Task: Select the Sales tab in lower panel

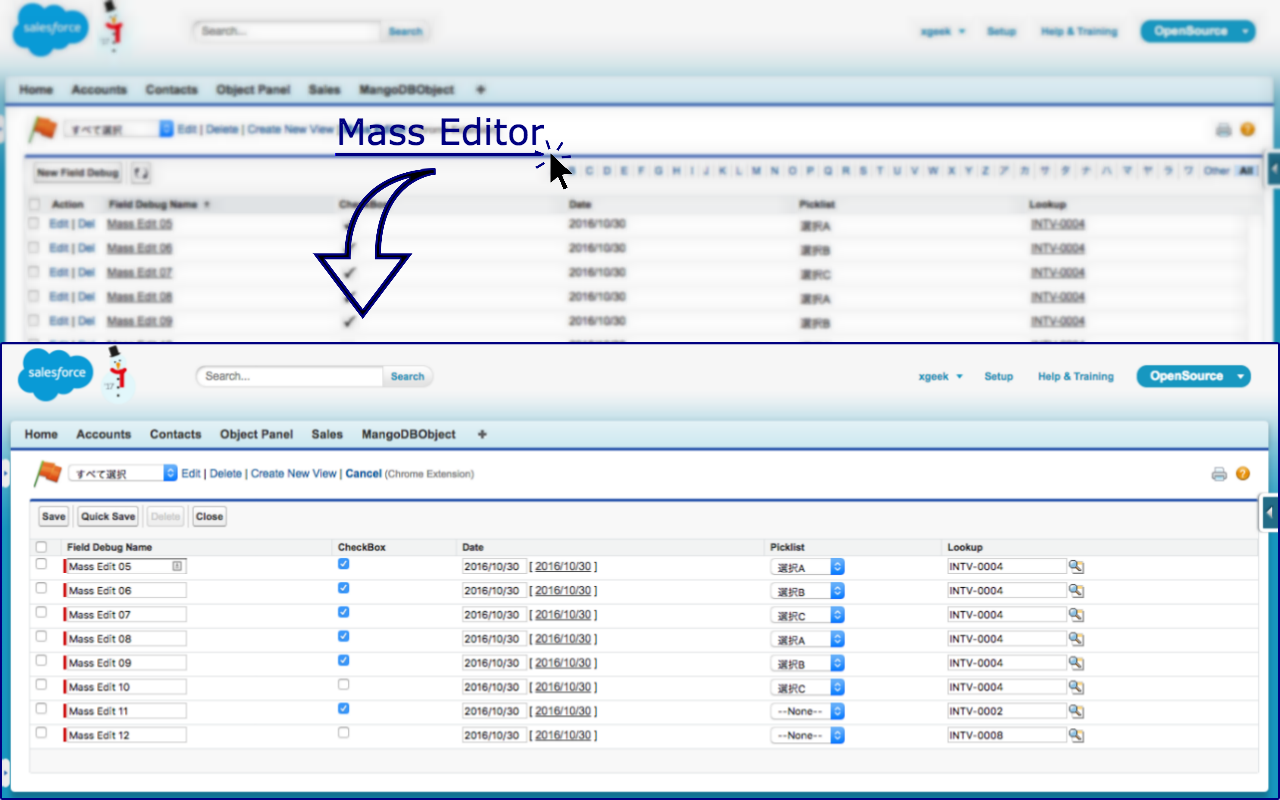Action: coord(327,434)
